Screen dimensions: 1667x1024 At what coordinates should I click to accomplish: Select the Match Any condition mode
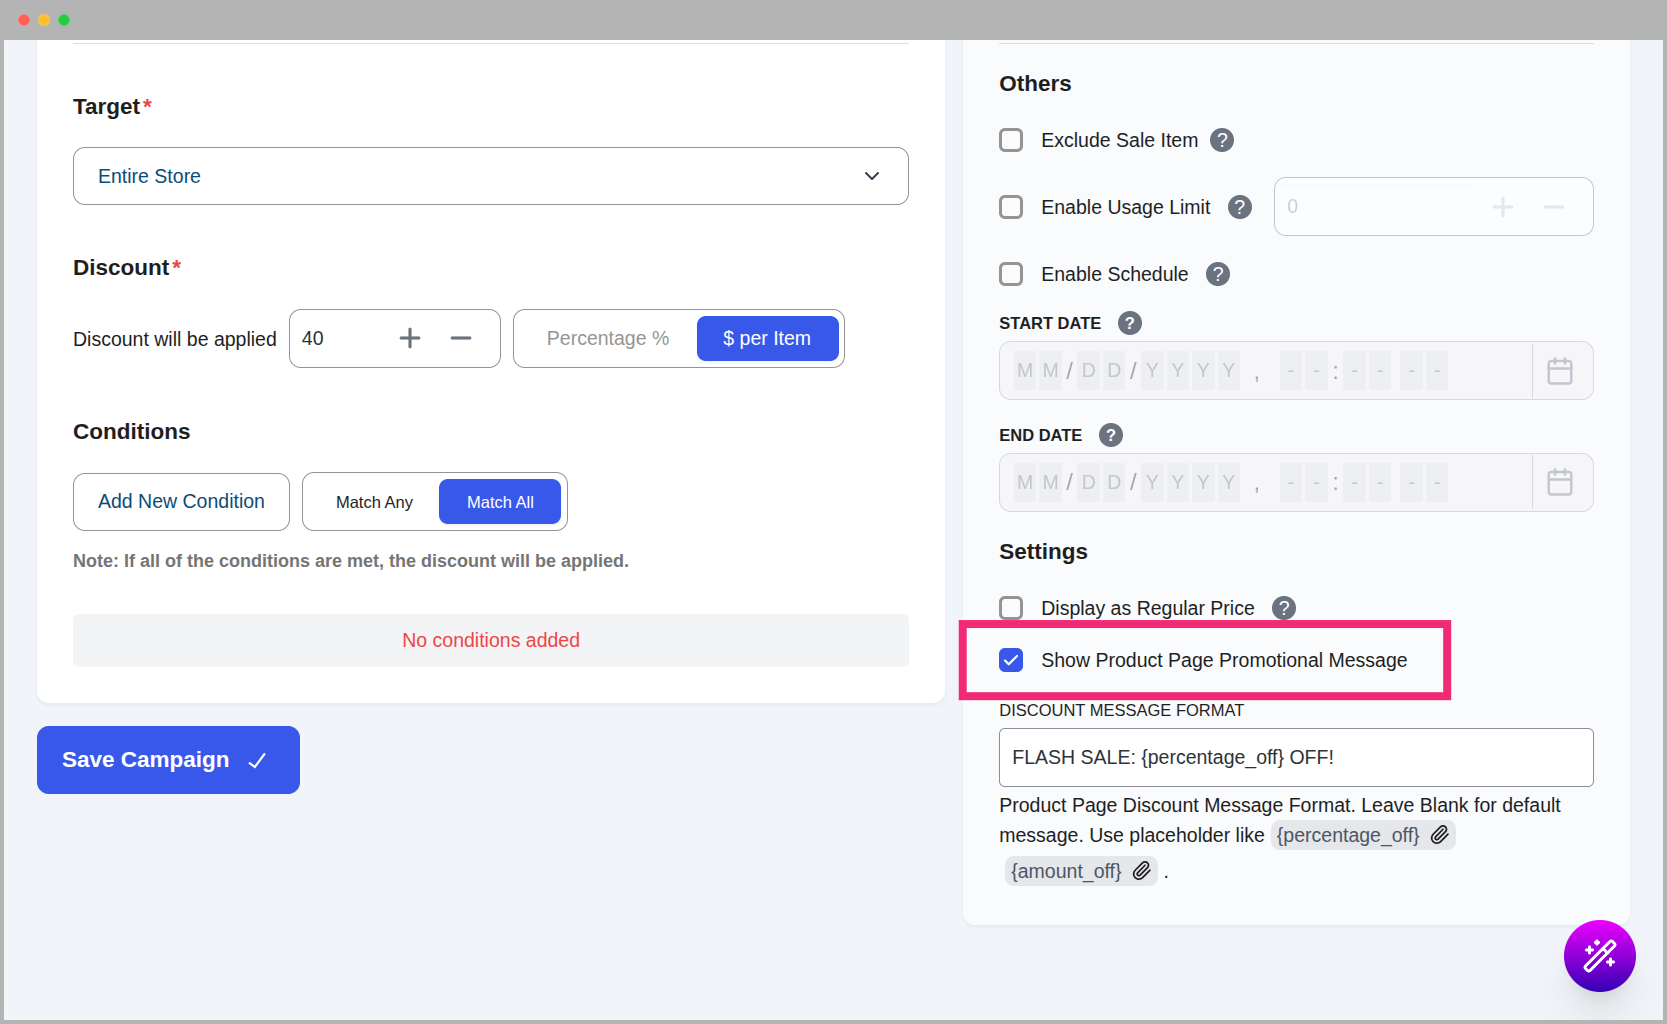pyautogui.click(x=374, y=502)
